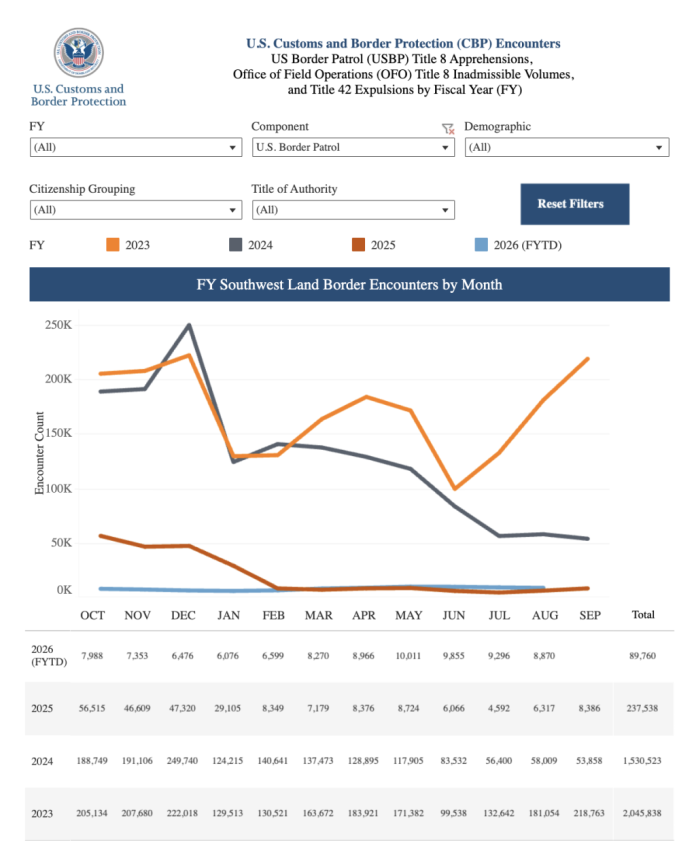Click the 1,530,523 total for 2024

[x=642, y=761]
